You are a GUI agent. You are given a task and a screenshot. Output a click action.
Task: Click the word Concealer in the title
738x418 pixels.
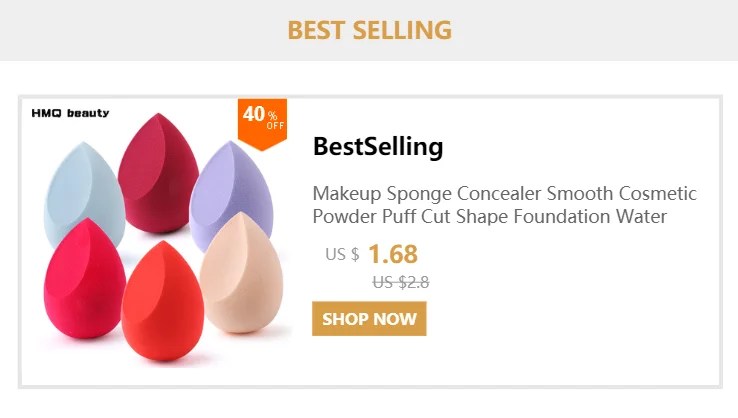[499, 193]
